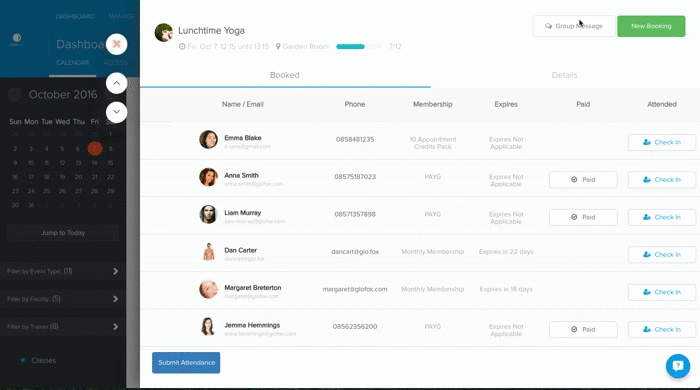Click the class capacity progress bar
The image size is (700, 390).
(359, 46)
